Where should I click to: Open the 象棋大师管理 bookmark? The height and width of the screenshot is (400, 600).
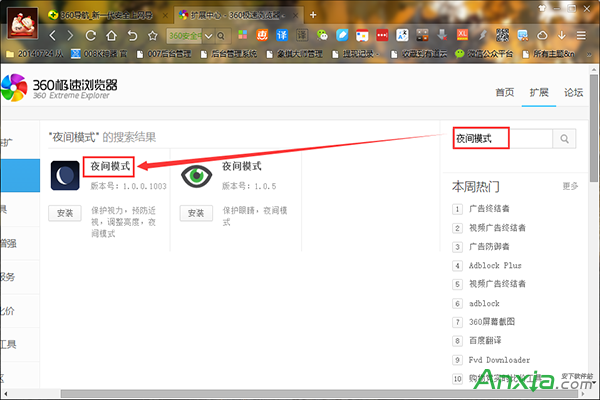(x=295, y=54)
